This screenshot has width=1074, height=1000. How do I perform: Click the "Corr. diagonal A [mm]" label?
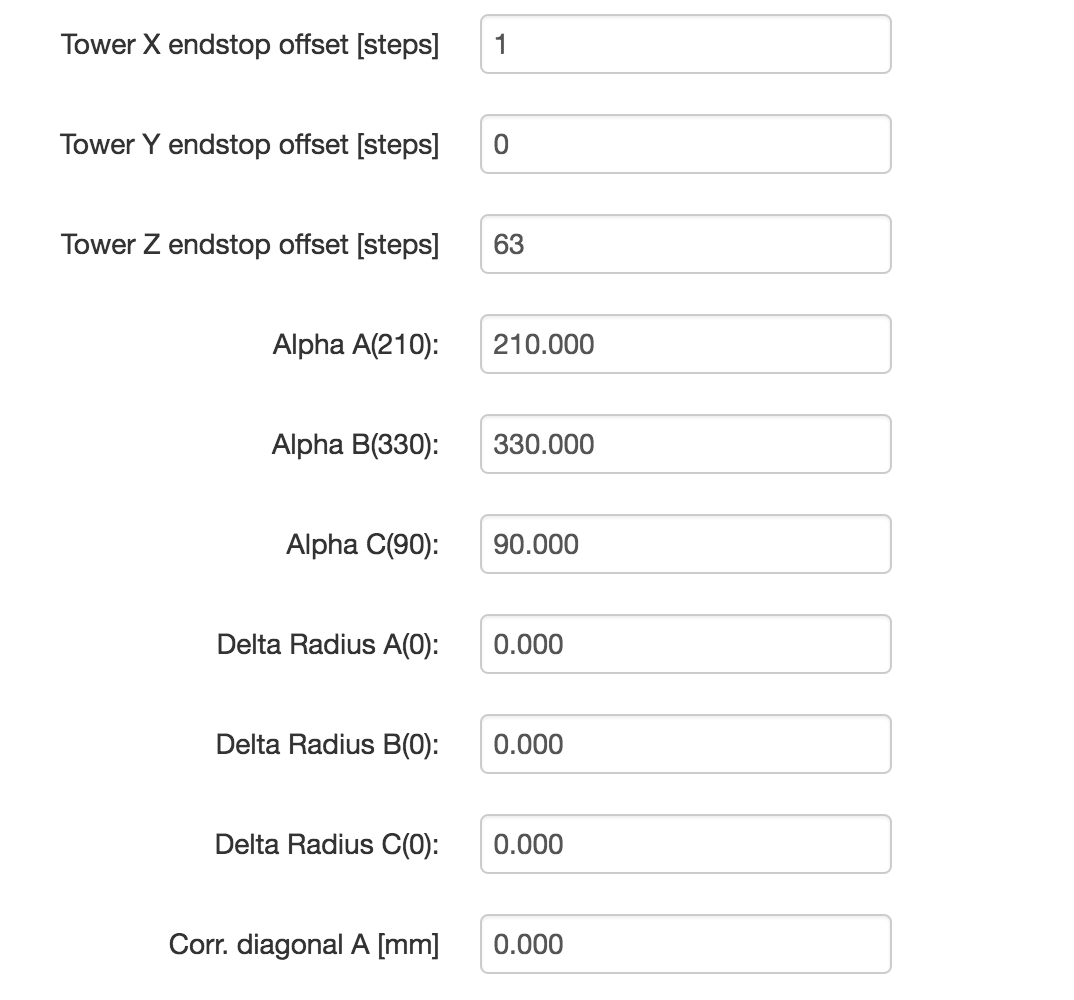click(304, 945)
